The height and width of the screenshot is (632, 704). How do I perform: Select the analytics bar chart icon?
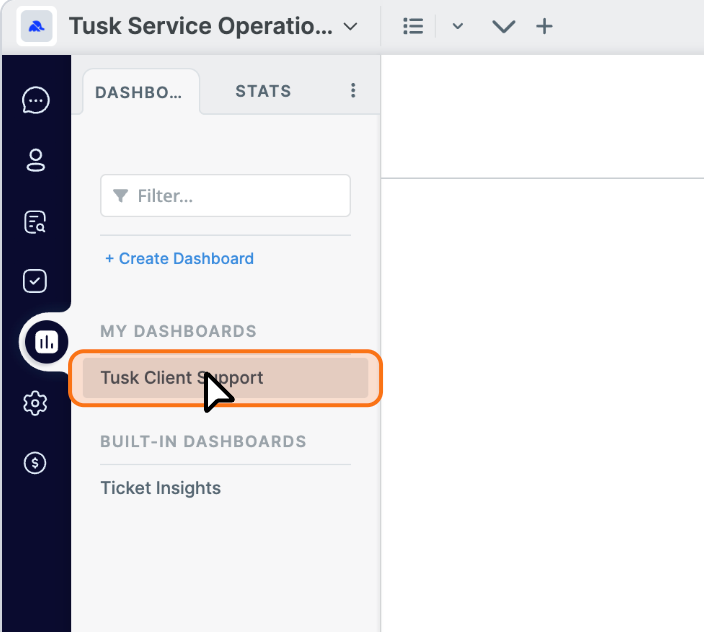click(x=46, y=342)
